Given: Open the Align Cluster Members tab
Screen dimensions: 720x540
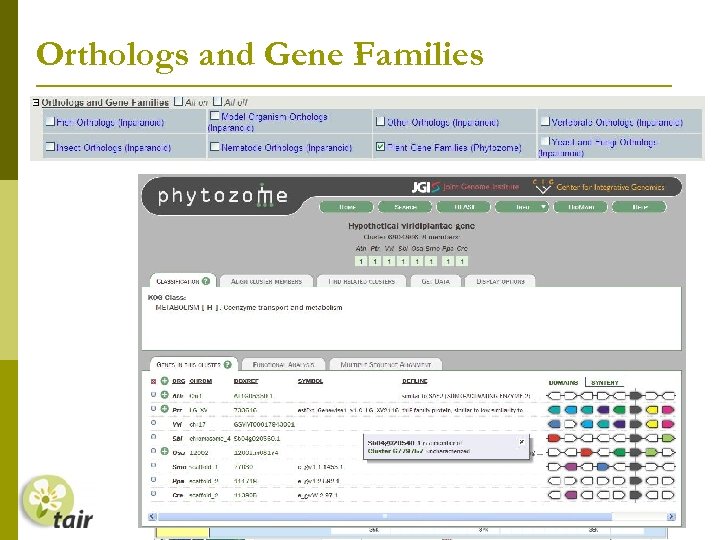Looking at the screenshot, I should (x=266, y=281).
